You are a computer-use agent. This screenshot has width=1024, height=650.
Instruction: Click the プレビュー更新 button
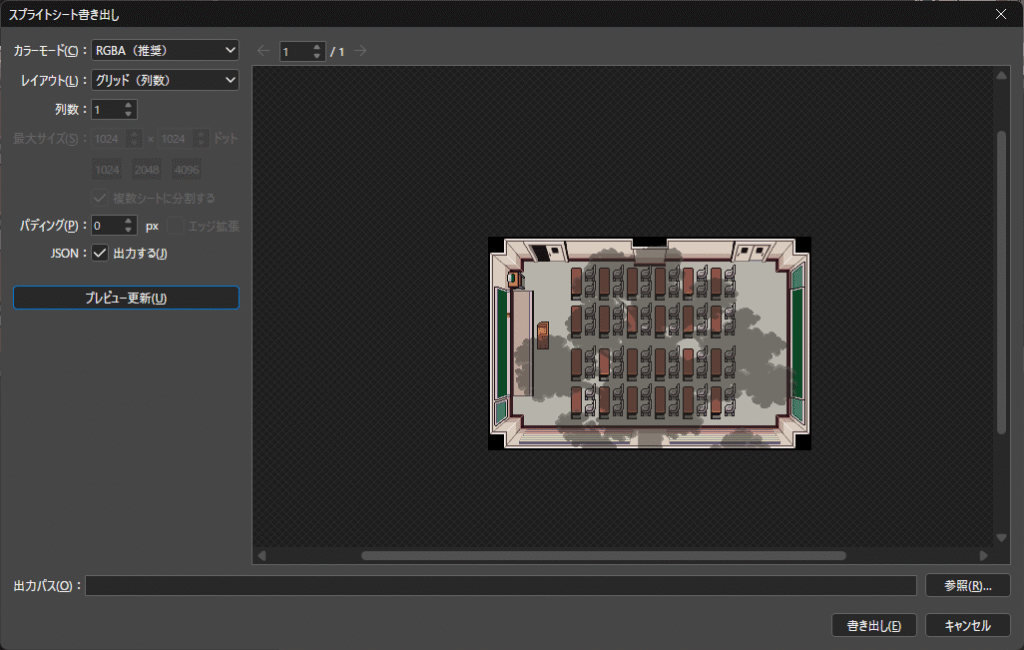click(126, 298)
